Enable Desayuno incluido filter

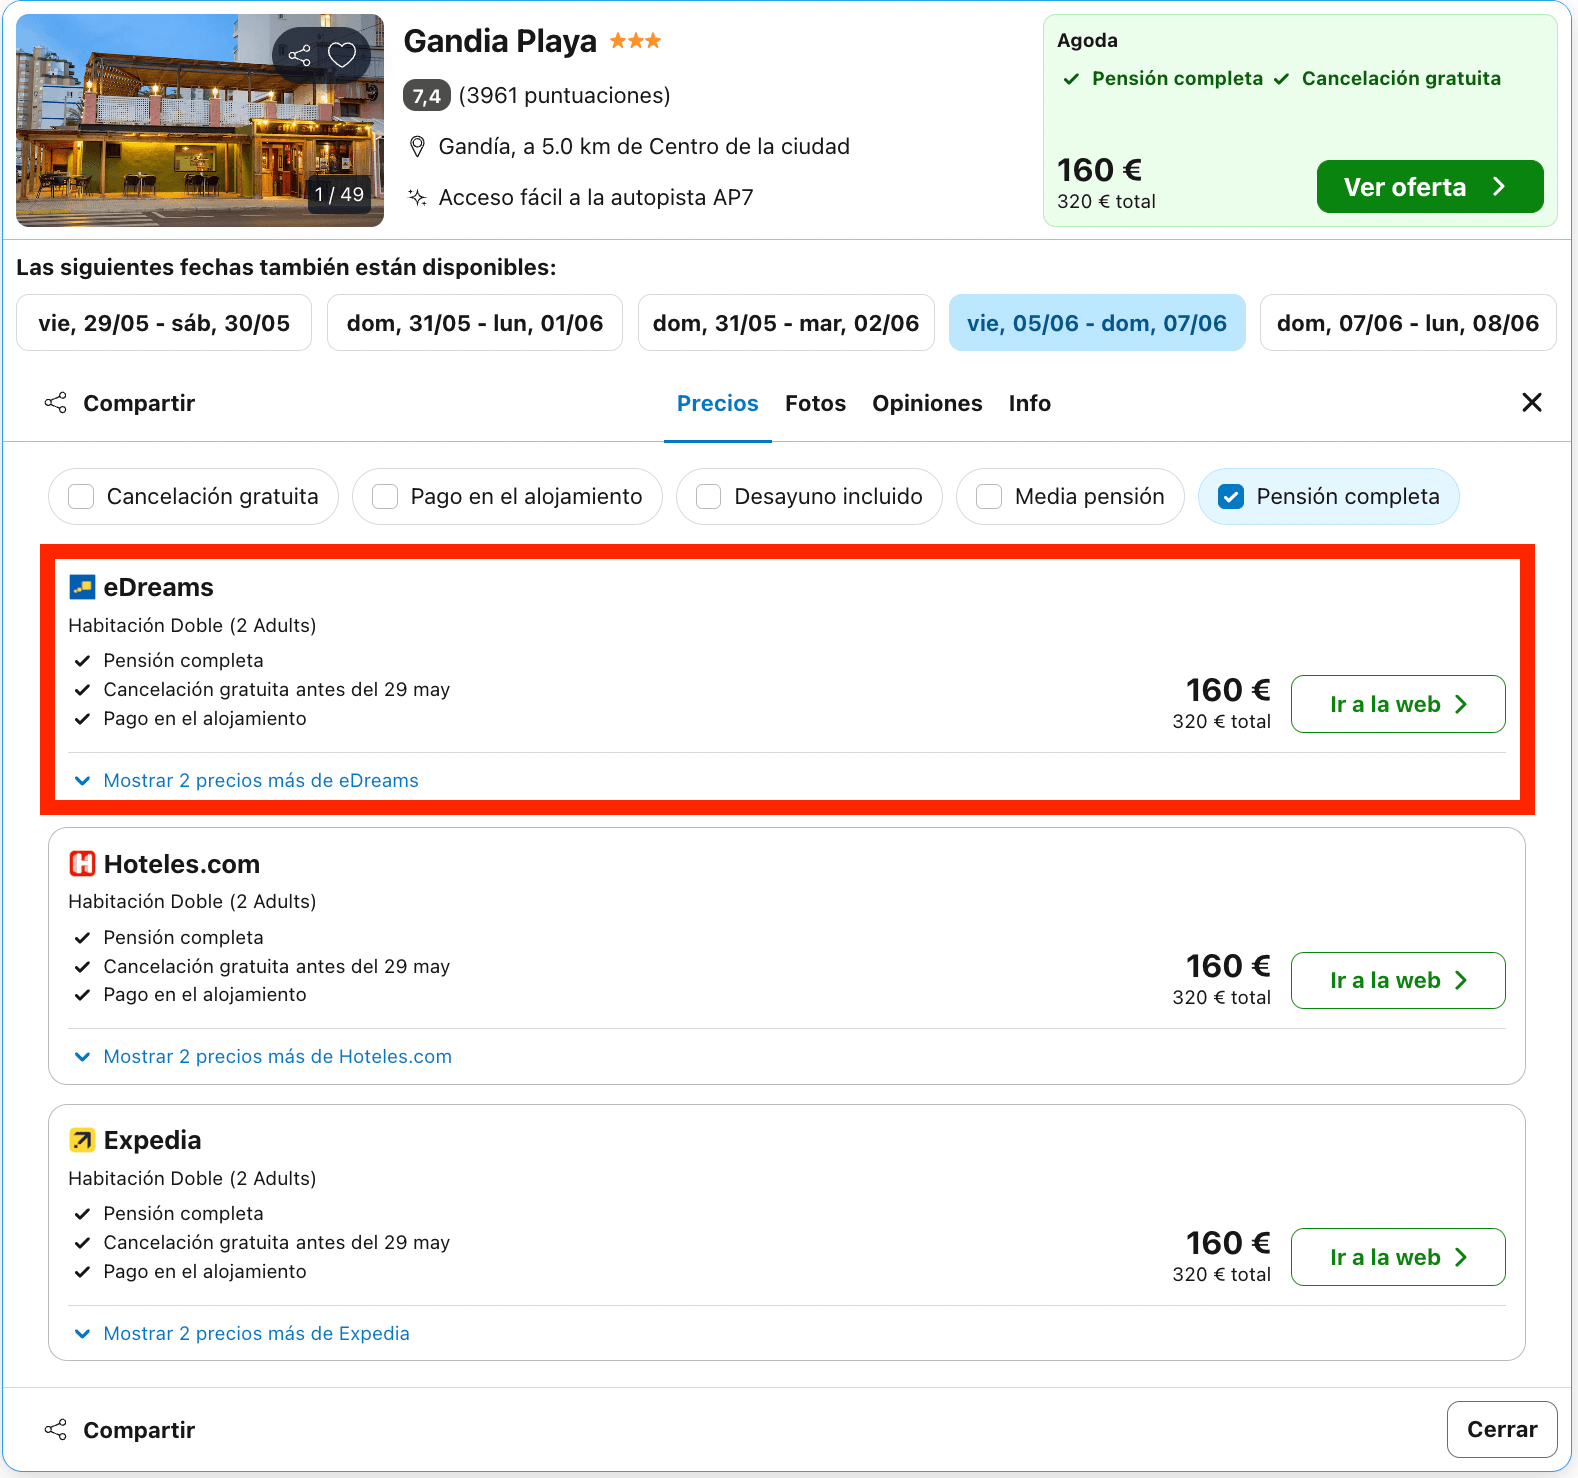click(x=809, y=496)
